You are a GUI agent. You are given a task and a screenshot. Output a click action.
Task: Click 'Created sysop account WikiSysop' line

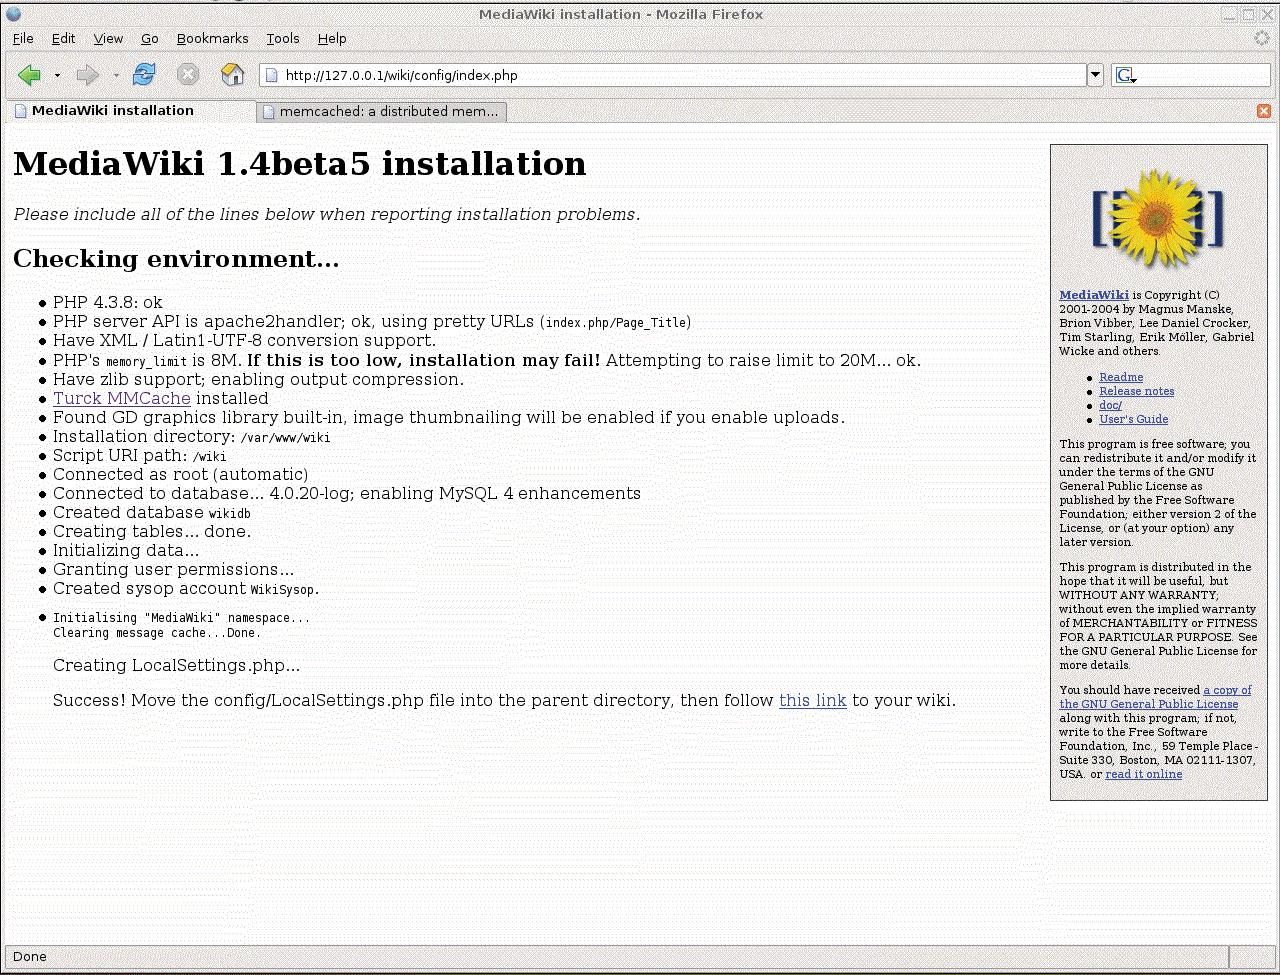[187, 588]
